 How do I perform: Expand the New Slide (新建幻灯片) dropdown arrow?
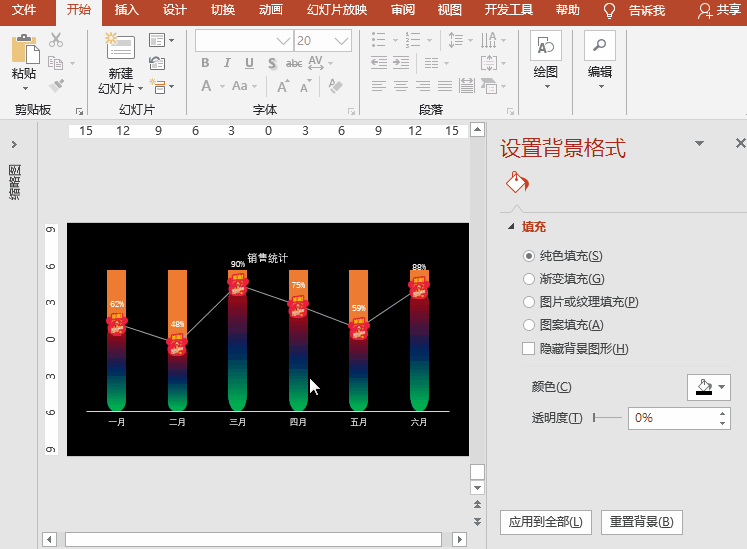tap(140, 89)
